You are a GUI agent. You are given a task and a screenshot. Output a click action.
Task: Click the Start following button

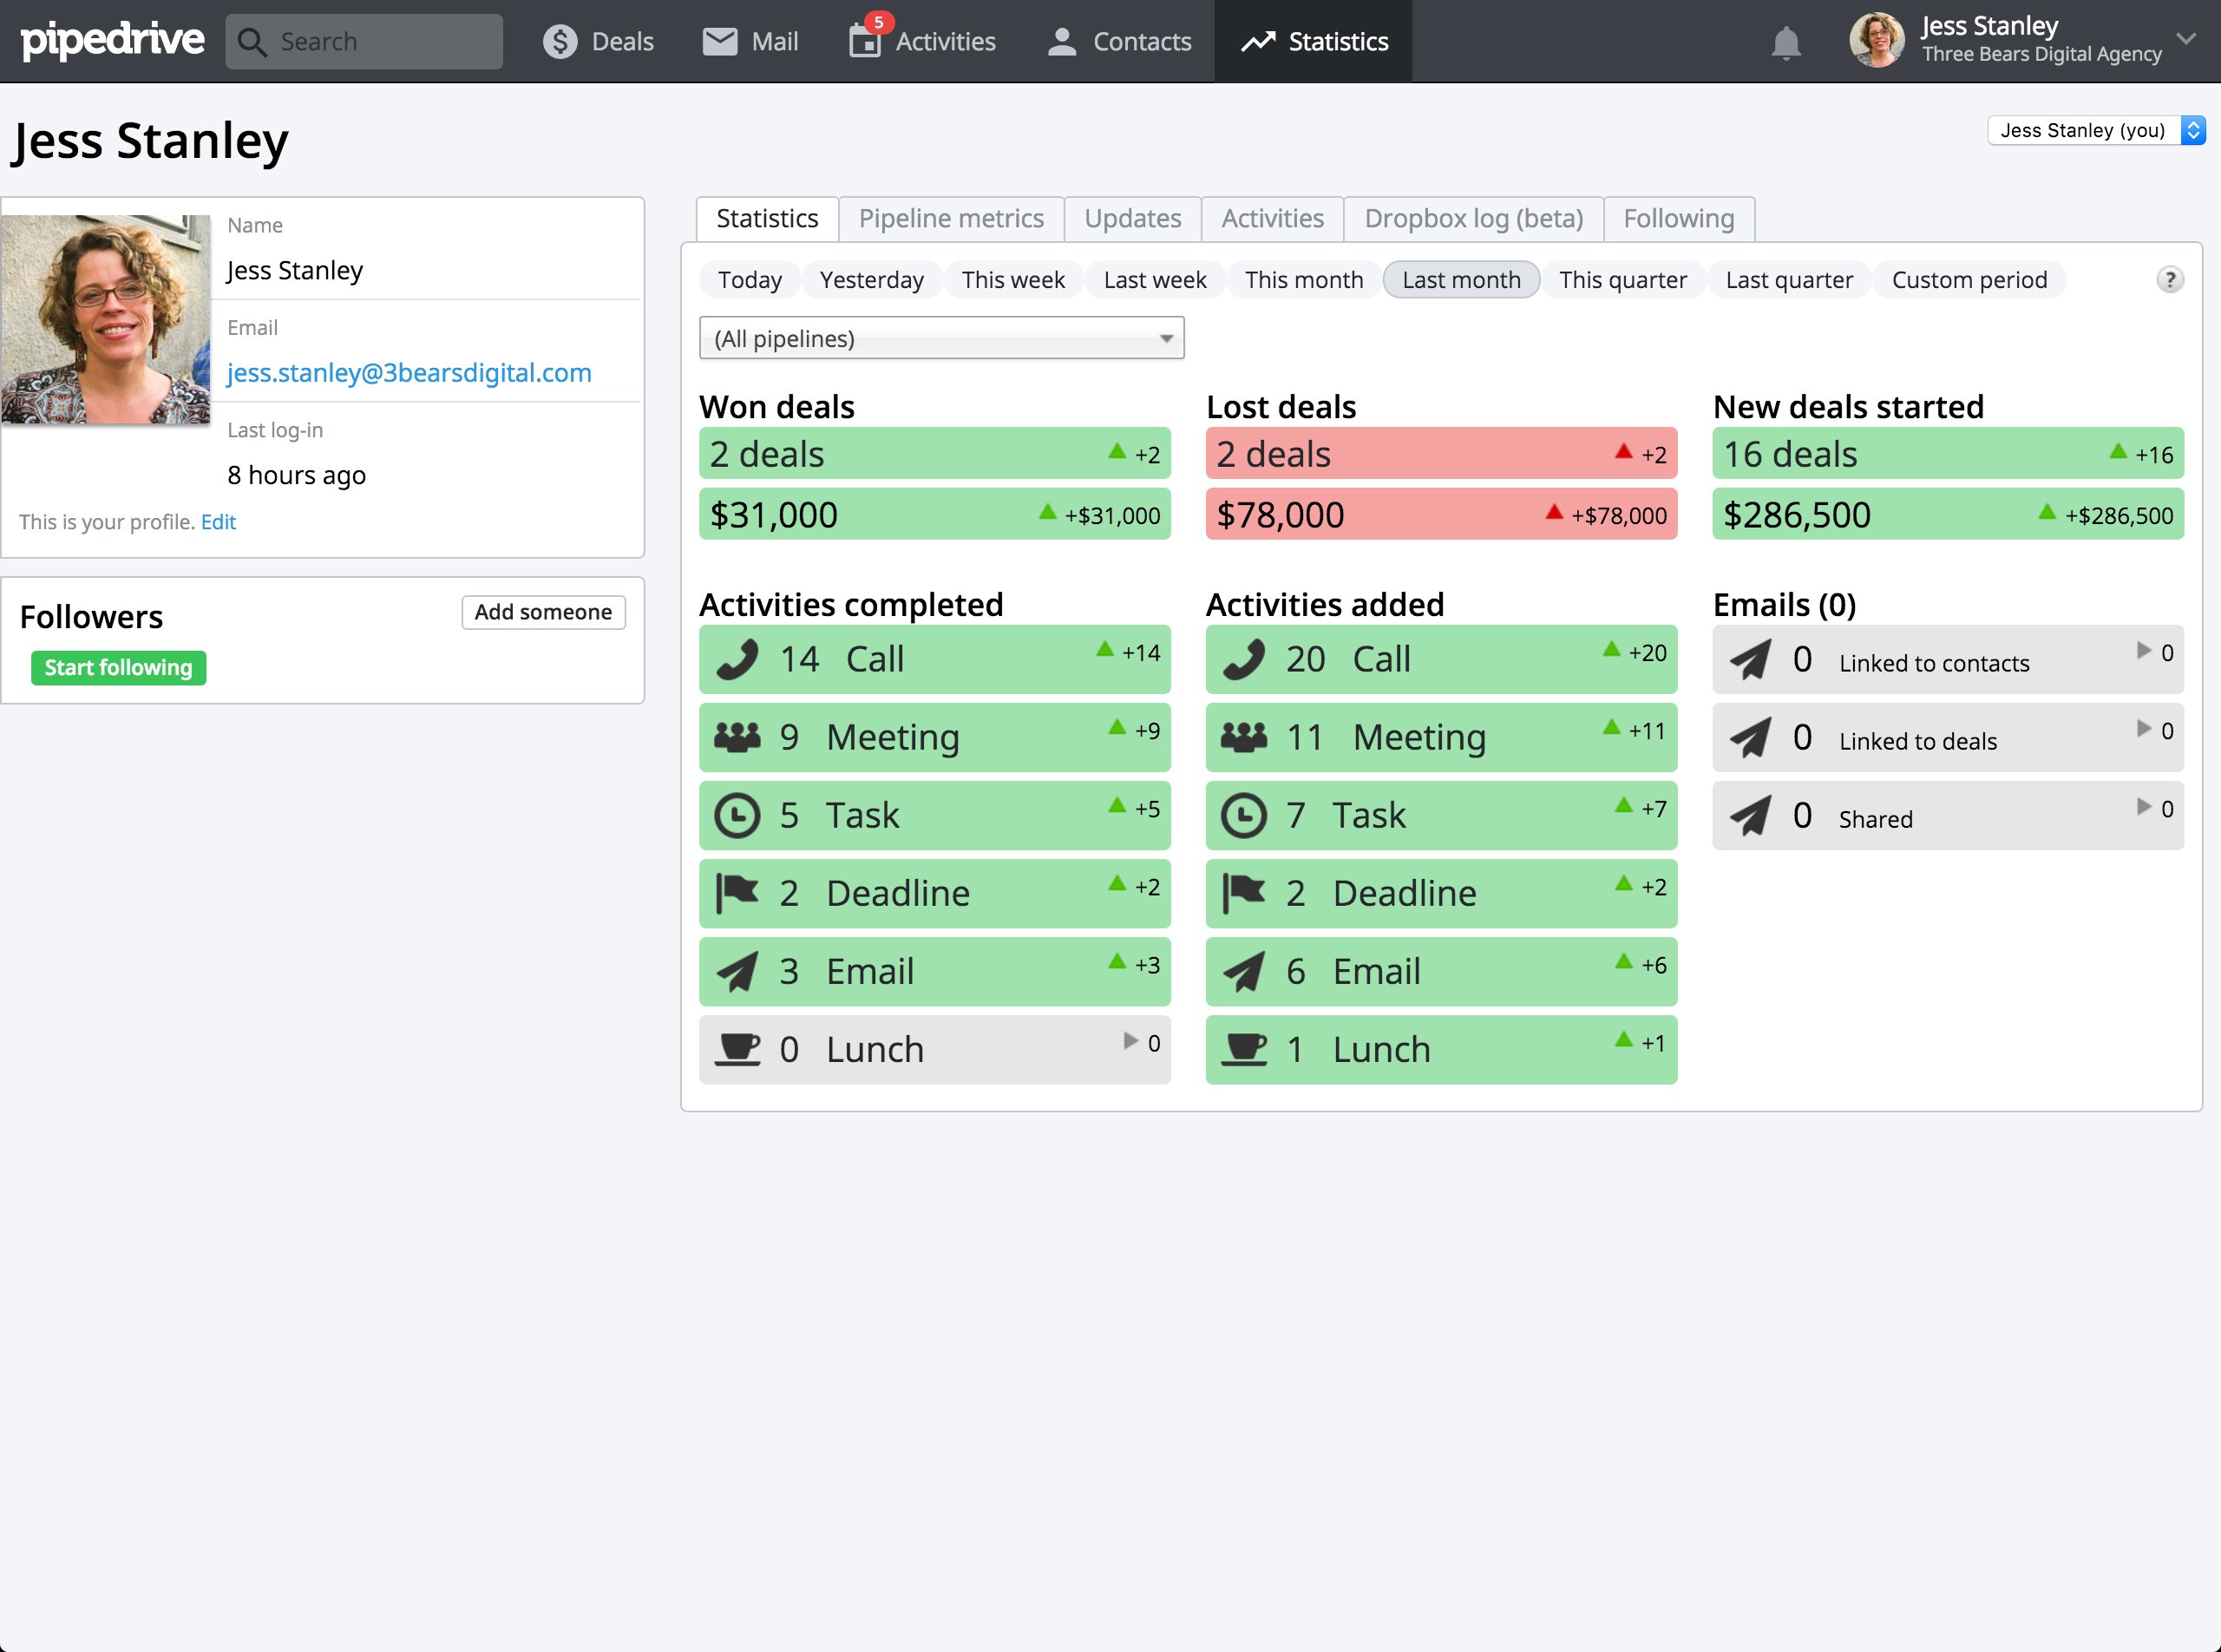[x=118, y=667]
